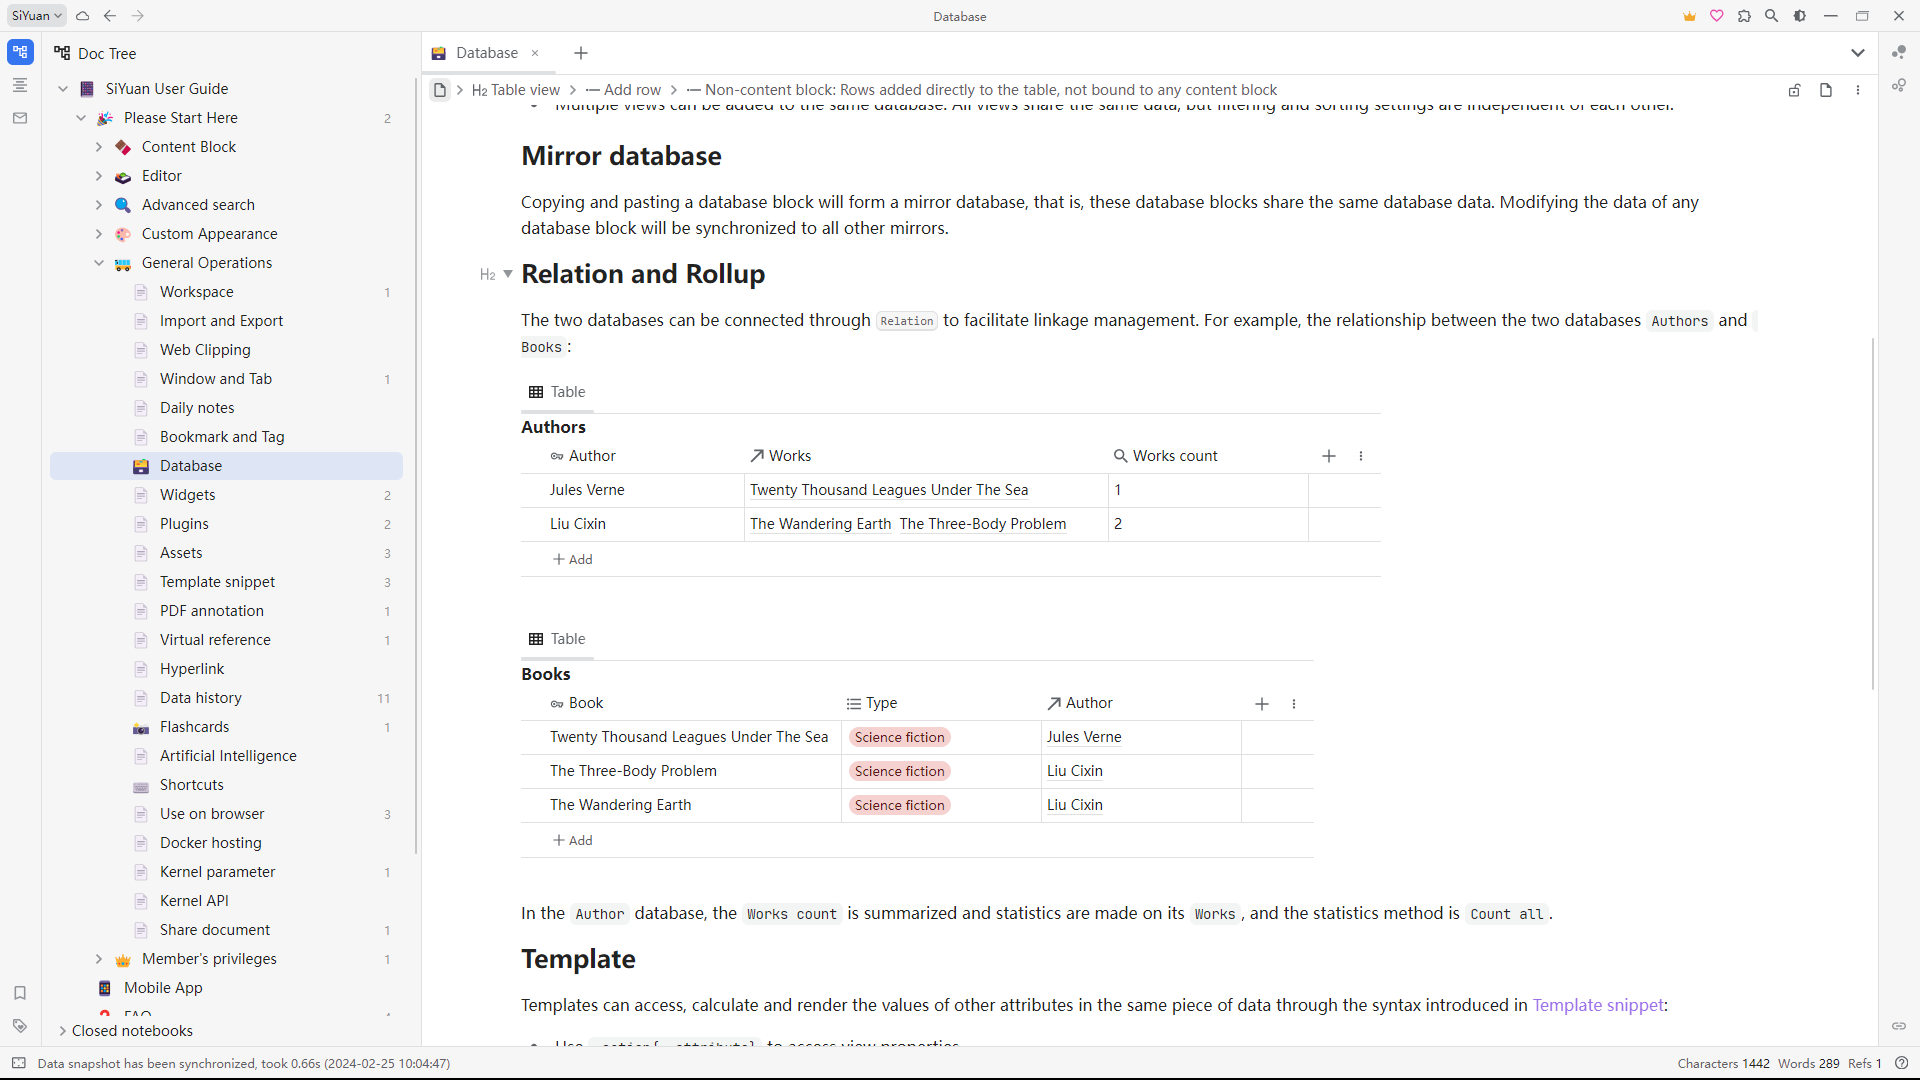
Task: Toggle appearance mode icon in title bar
Action: tap(1800, 16)
